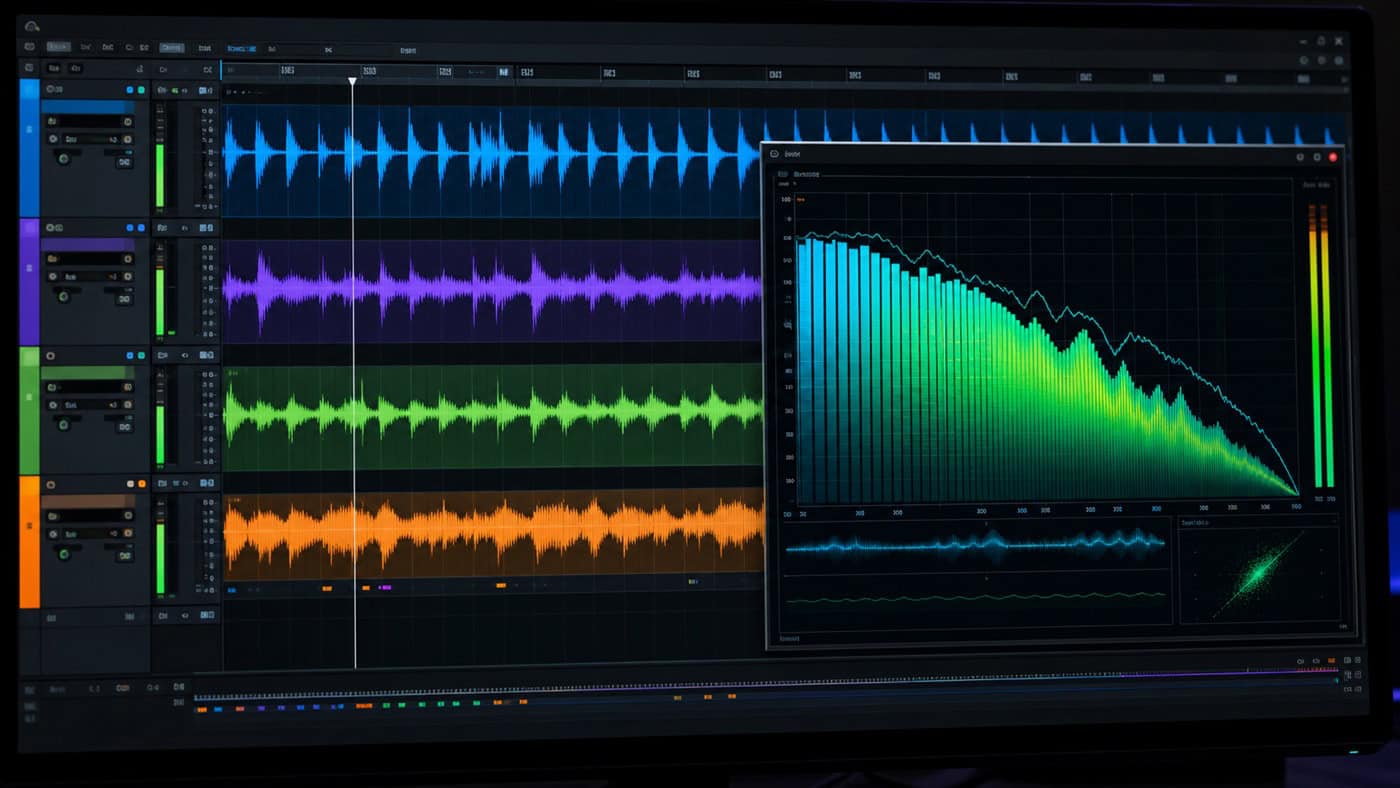Click the orange track color strip
The width and height of the screenshot is (1400, 788).
(29, 541)
